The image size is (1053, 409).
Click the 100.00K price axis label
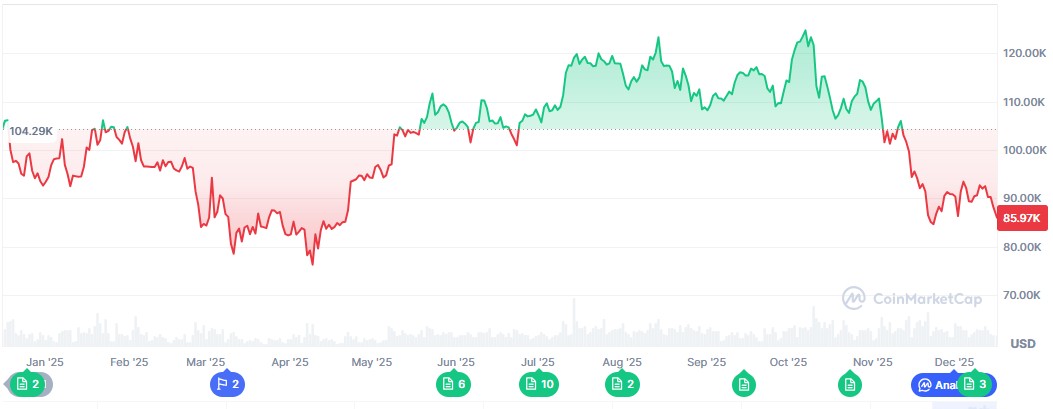pyautogui.click(x=1023, y=150)
